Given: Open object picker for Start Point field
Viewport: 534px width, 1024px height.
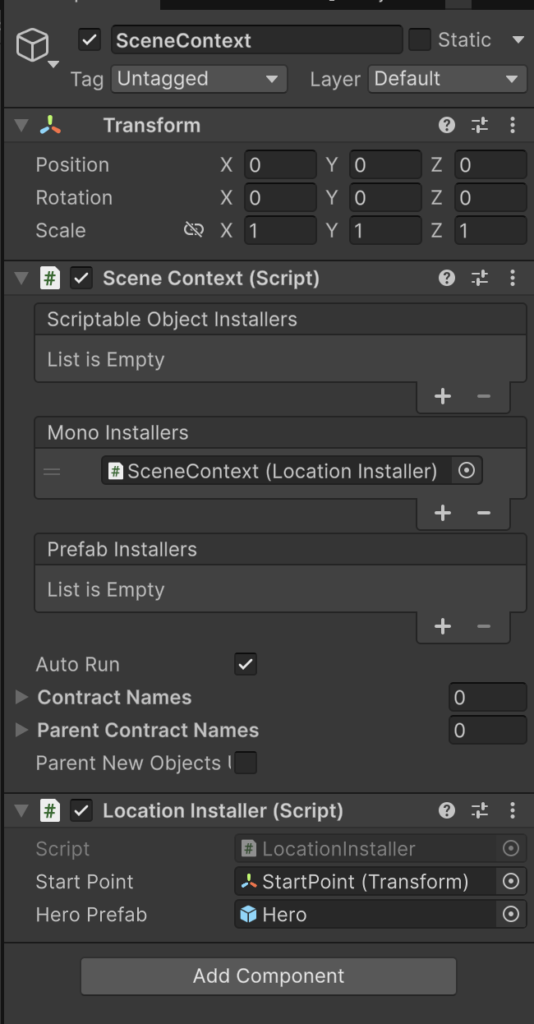Looking at the screenshot, I should tap(510, 882).
